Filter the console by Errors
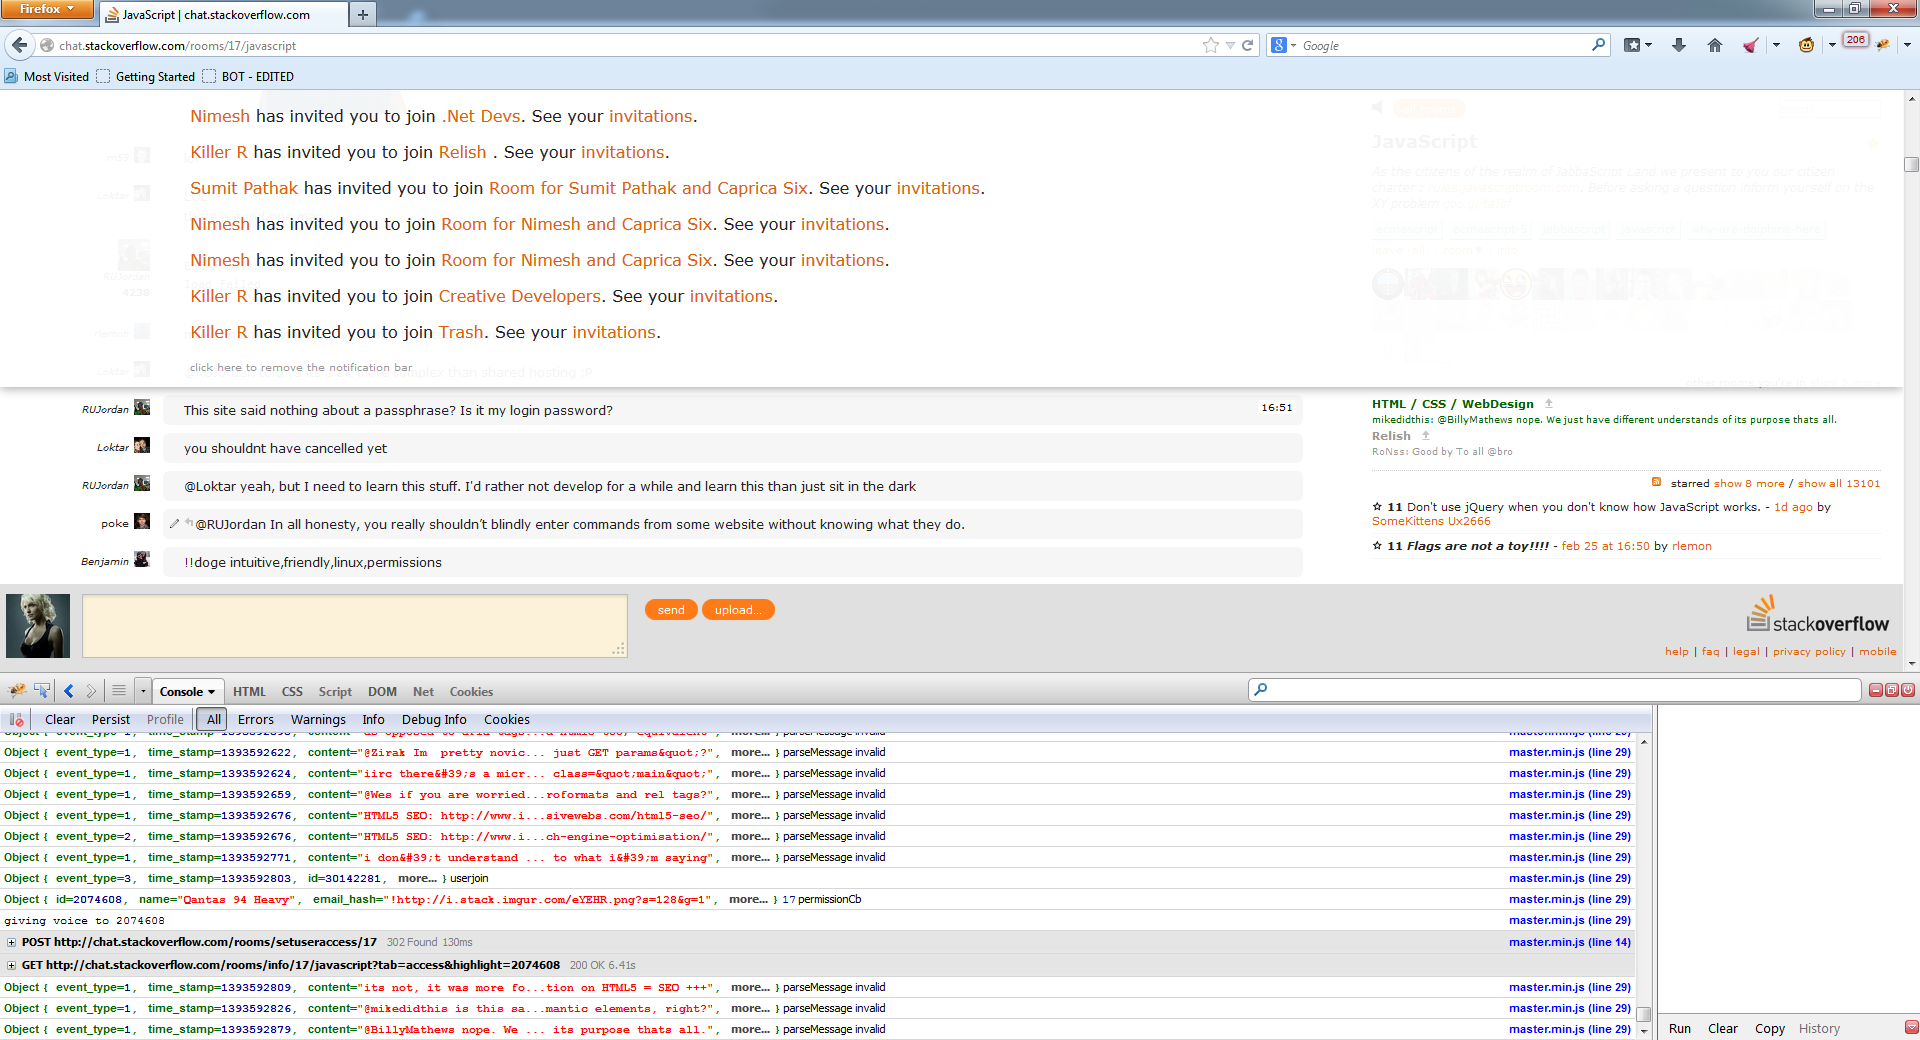 255,719
